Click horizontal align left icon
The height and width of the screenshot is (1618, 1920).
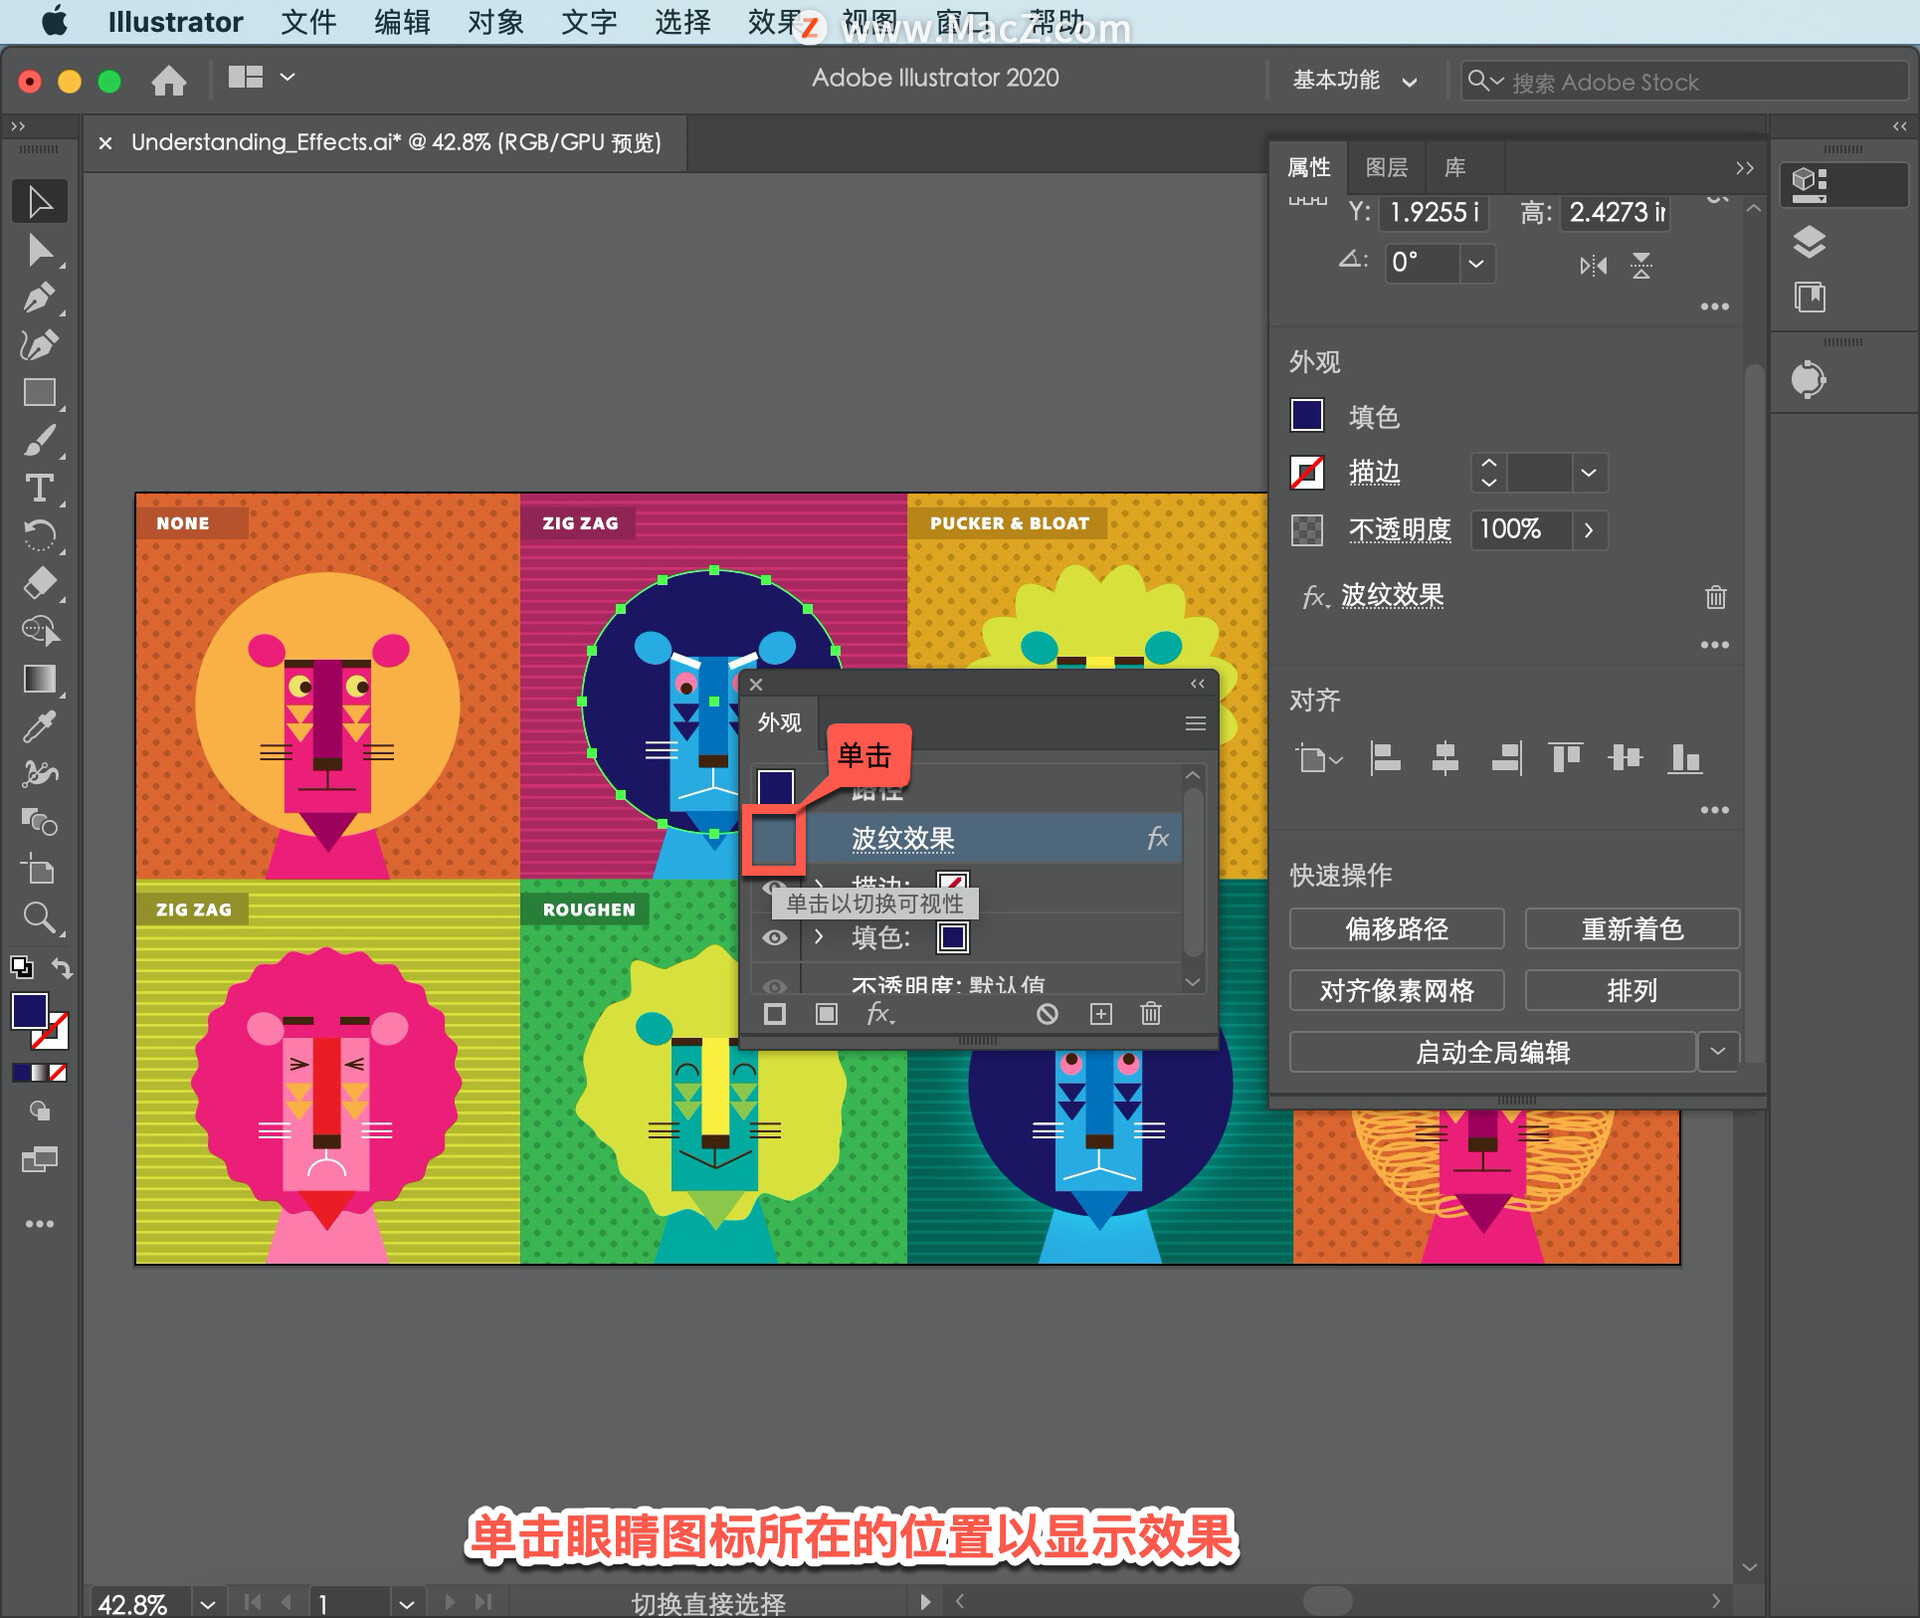(1385, 759)
